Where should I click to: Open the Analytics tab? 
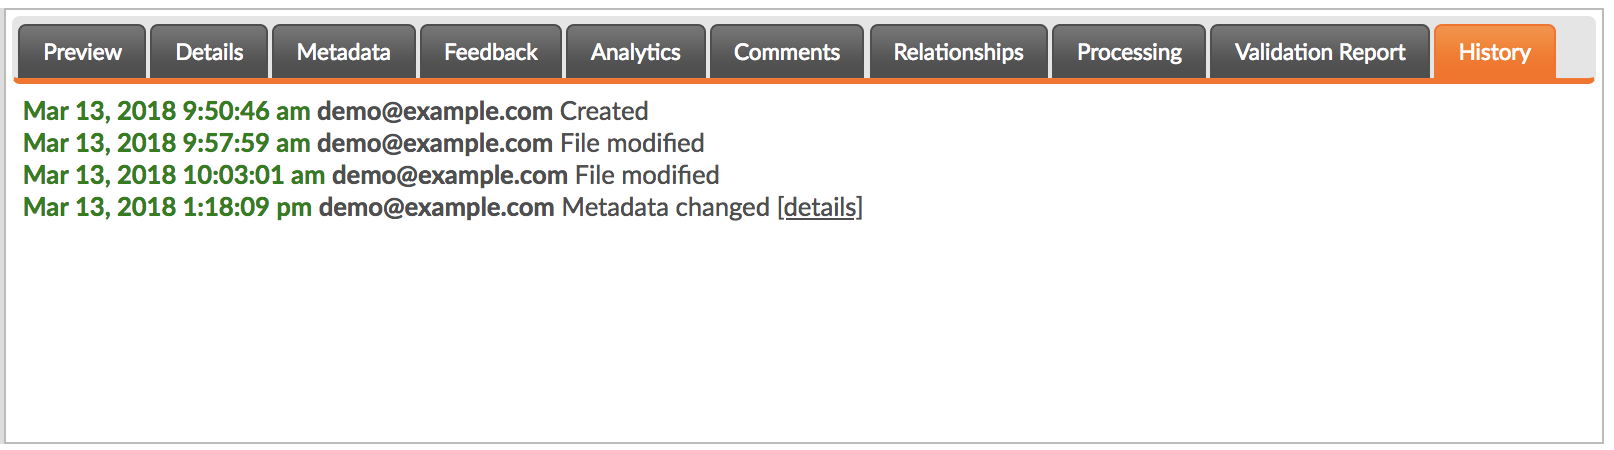pyautogui.click(x=635, y=52)
